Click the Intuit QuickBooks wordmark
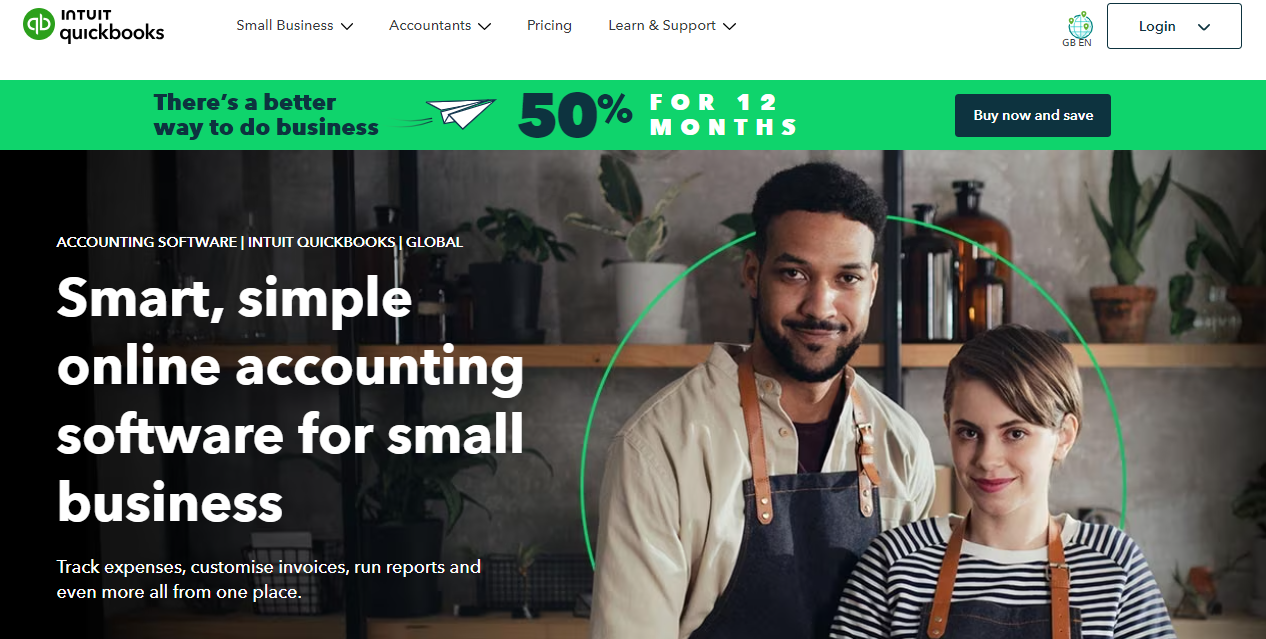Image resolution: width=1266 pixels, height=639 pixels. tap(111, 27)
